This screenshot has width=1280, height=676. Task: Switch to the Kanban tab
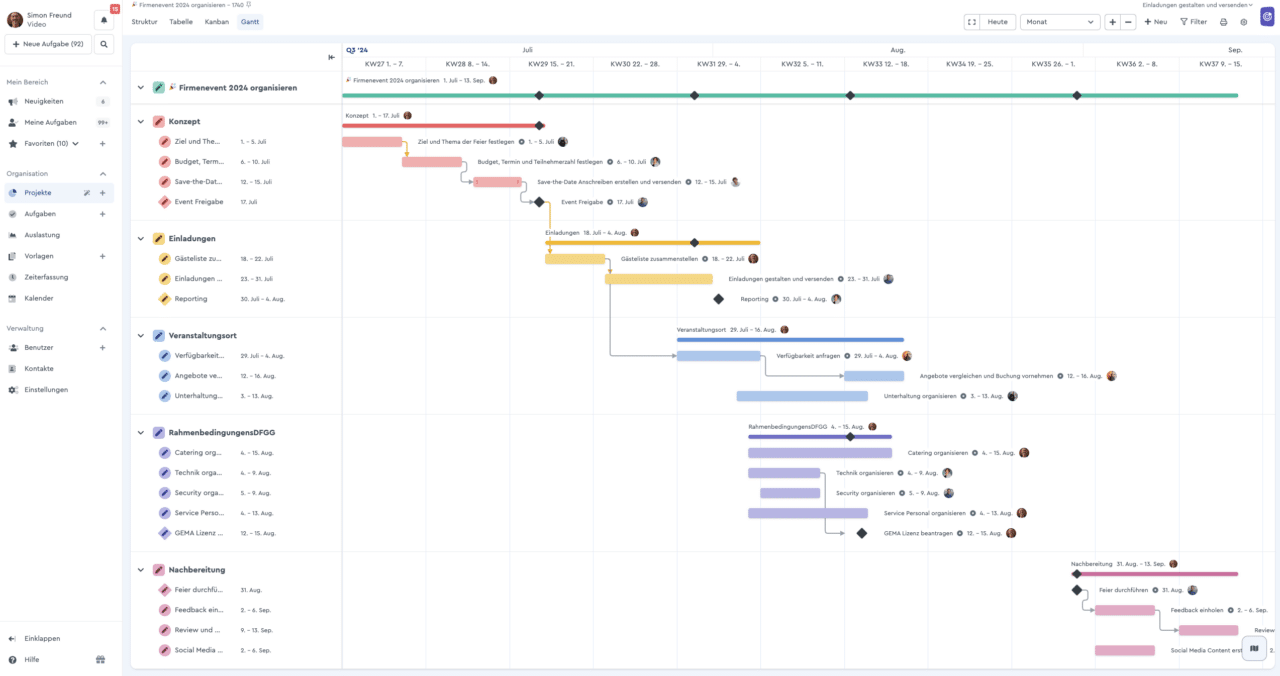pos(216,21)
